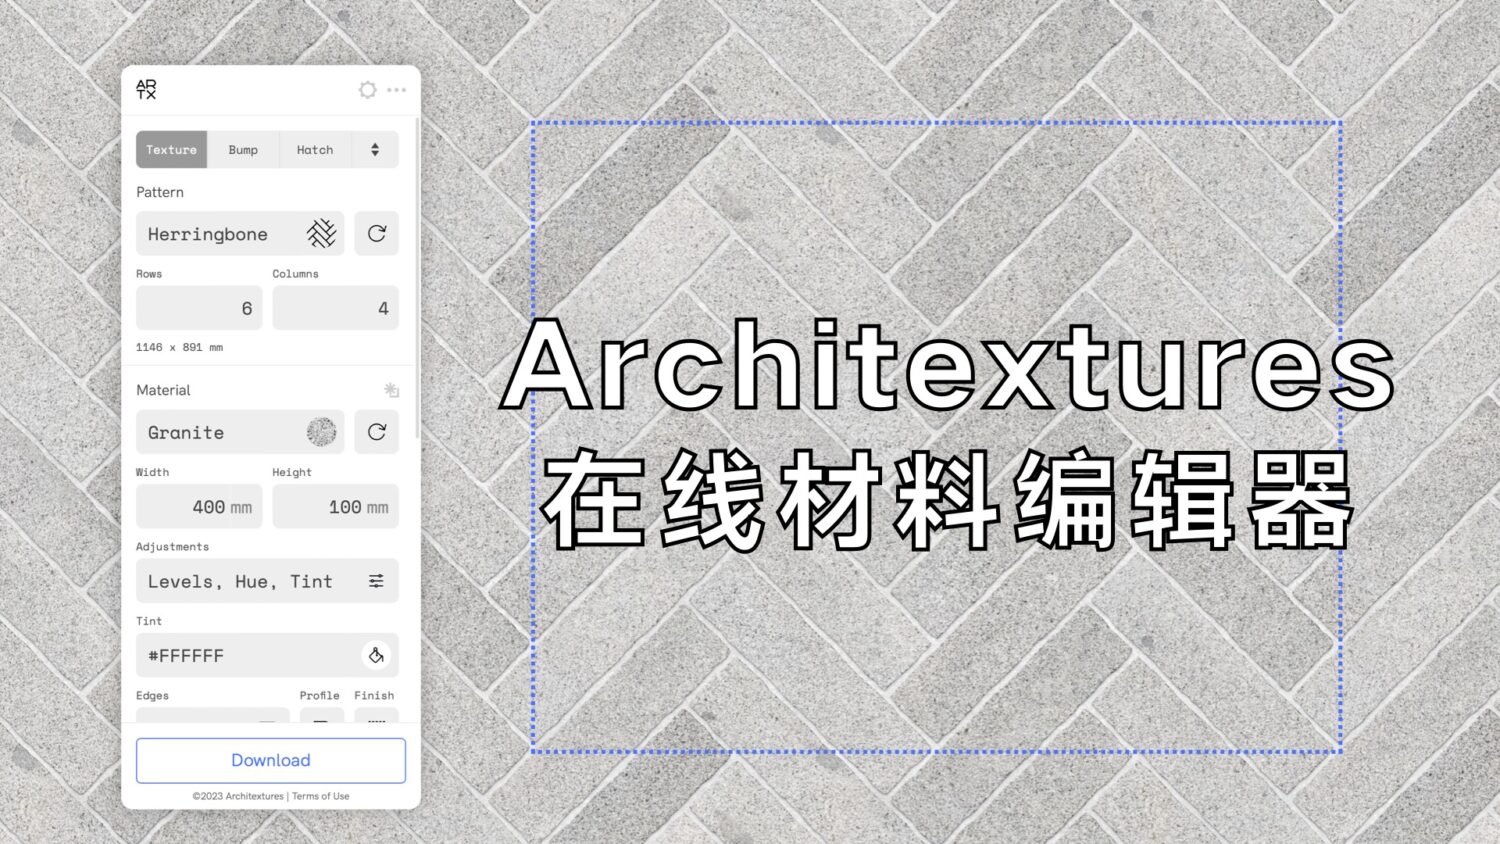Switch to the Hatch tab
Image resolution: width=1500 pixels, height=844 pixels.
click(315, 150)
